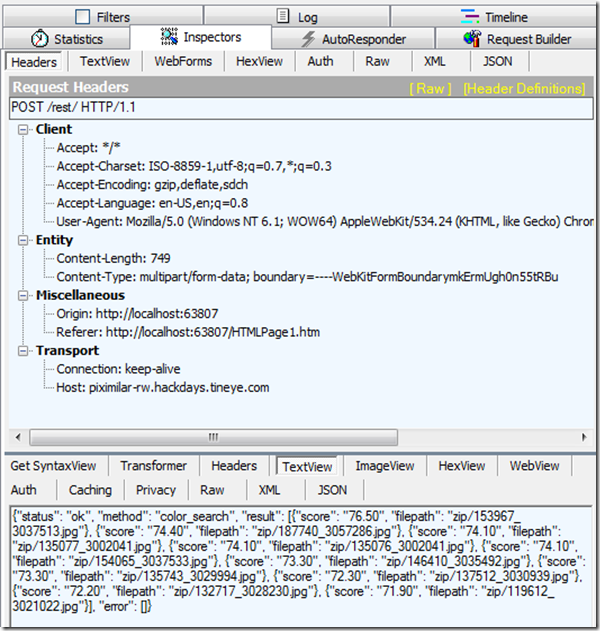Click the horizontal scrollbar right arrow

584,437
